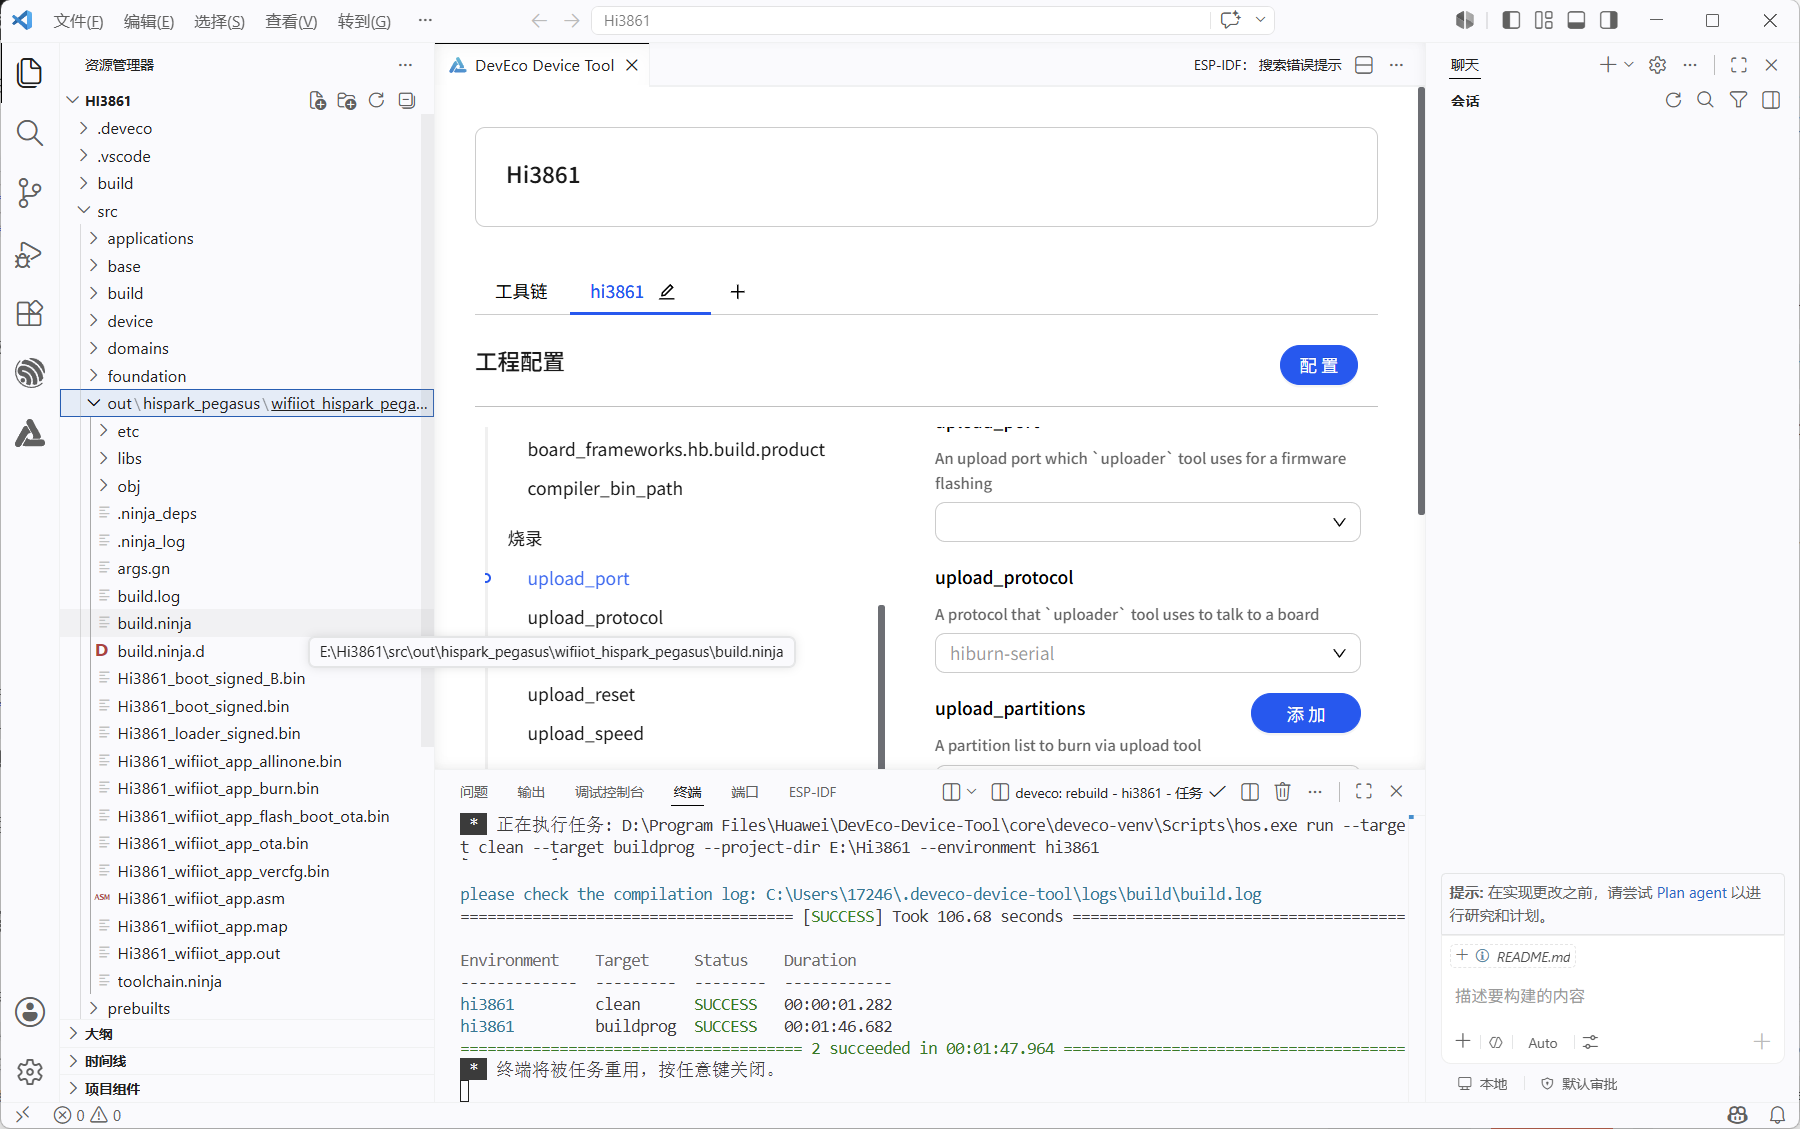Open the hiburn-serial protocol dropdown
1800x1129 pixels.
(1147, 653)
